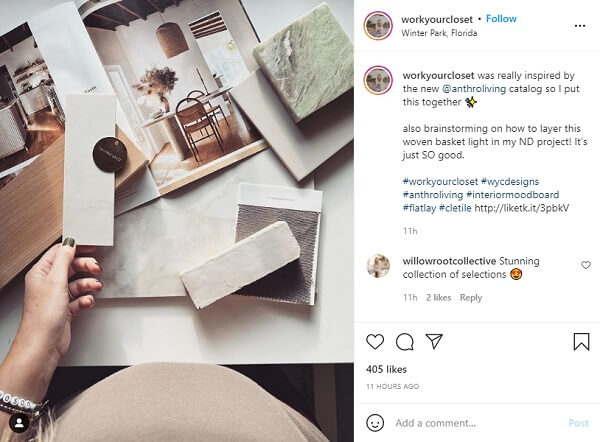Focus the Add a comment field
The image size is (600, 442).
pos(478,423)
